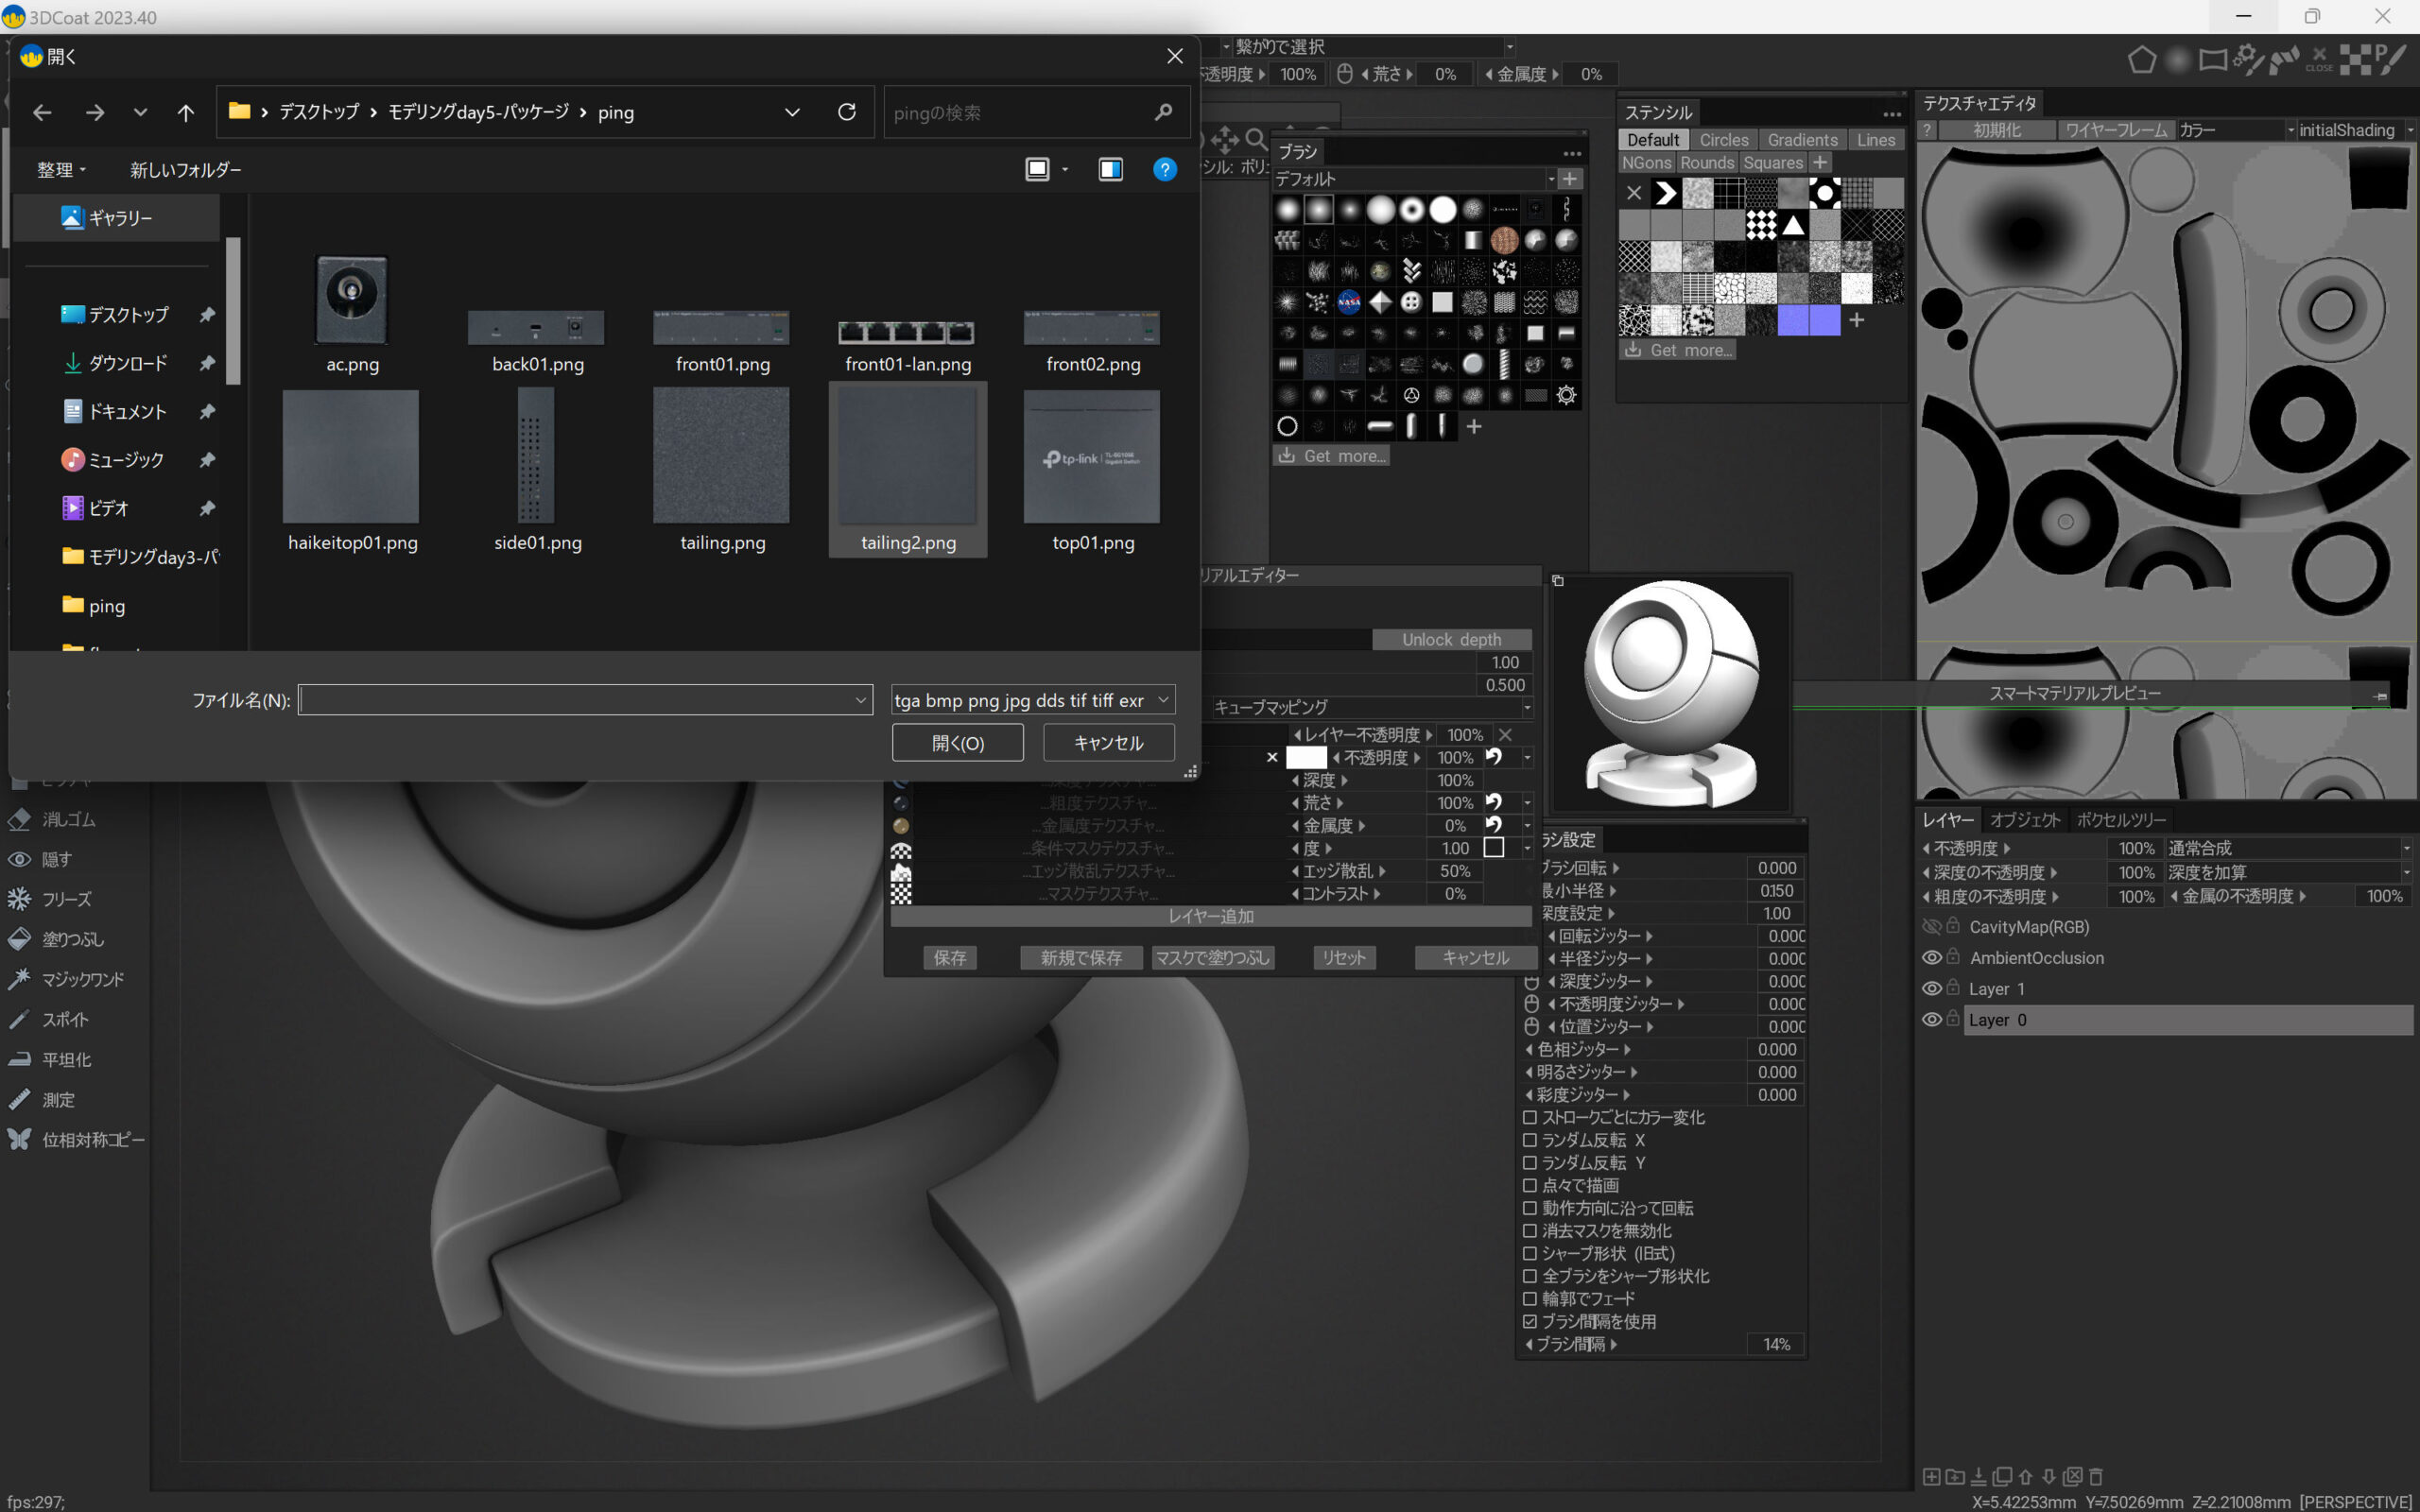Expand the 通常合成 blend mode dropdown
Viewport: 2420px width, 1512px height.
tap(2288, 848)
